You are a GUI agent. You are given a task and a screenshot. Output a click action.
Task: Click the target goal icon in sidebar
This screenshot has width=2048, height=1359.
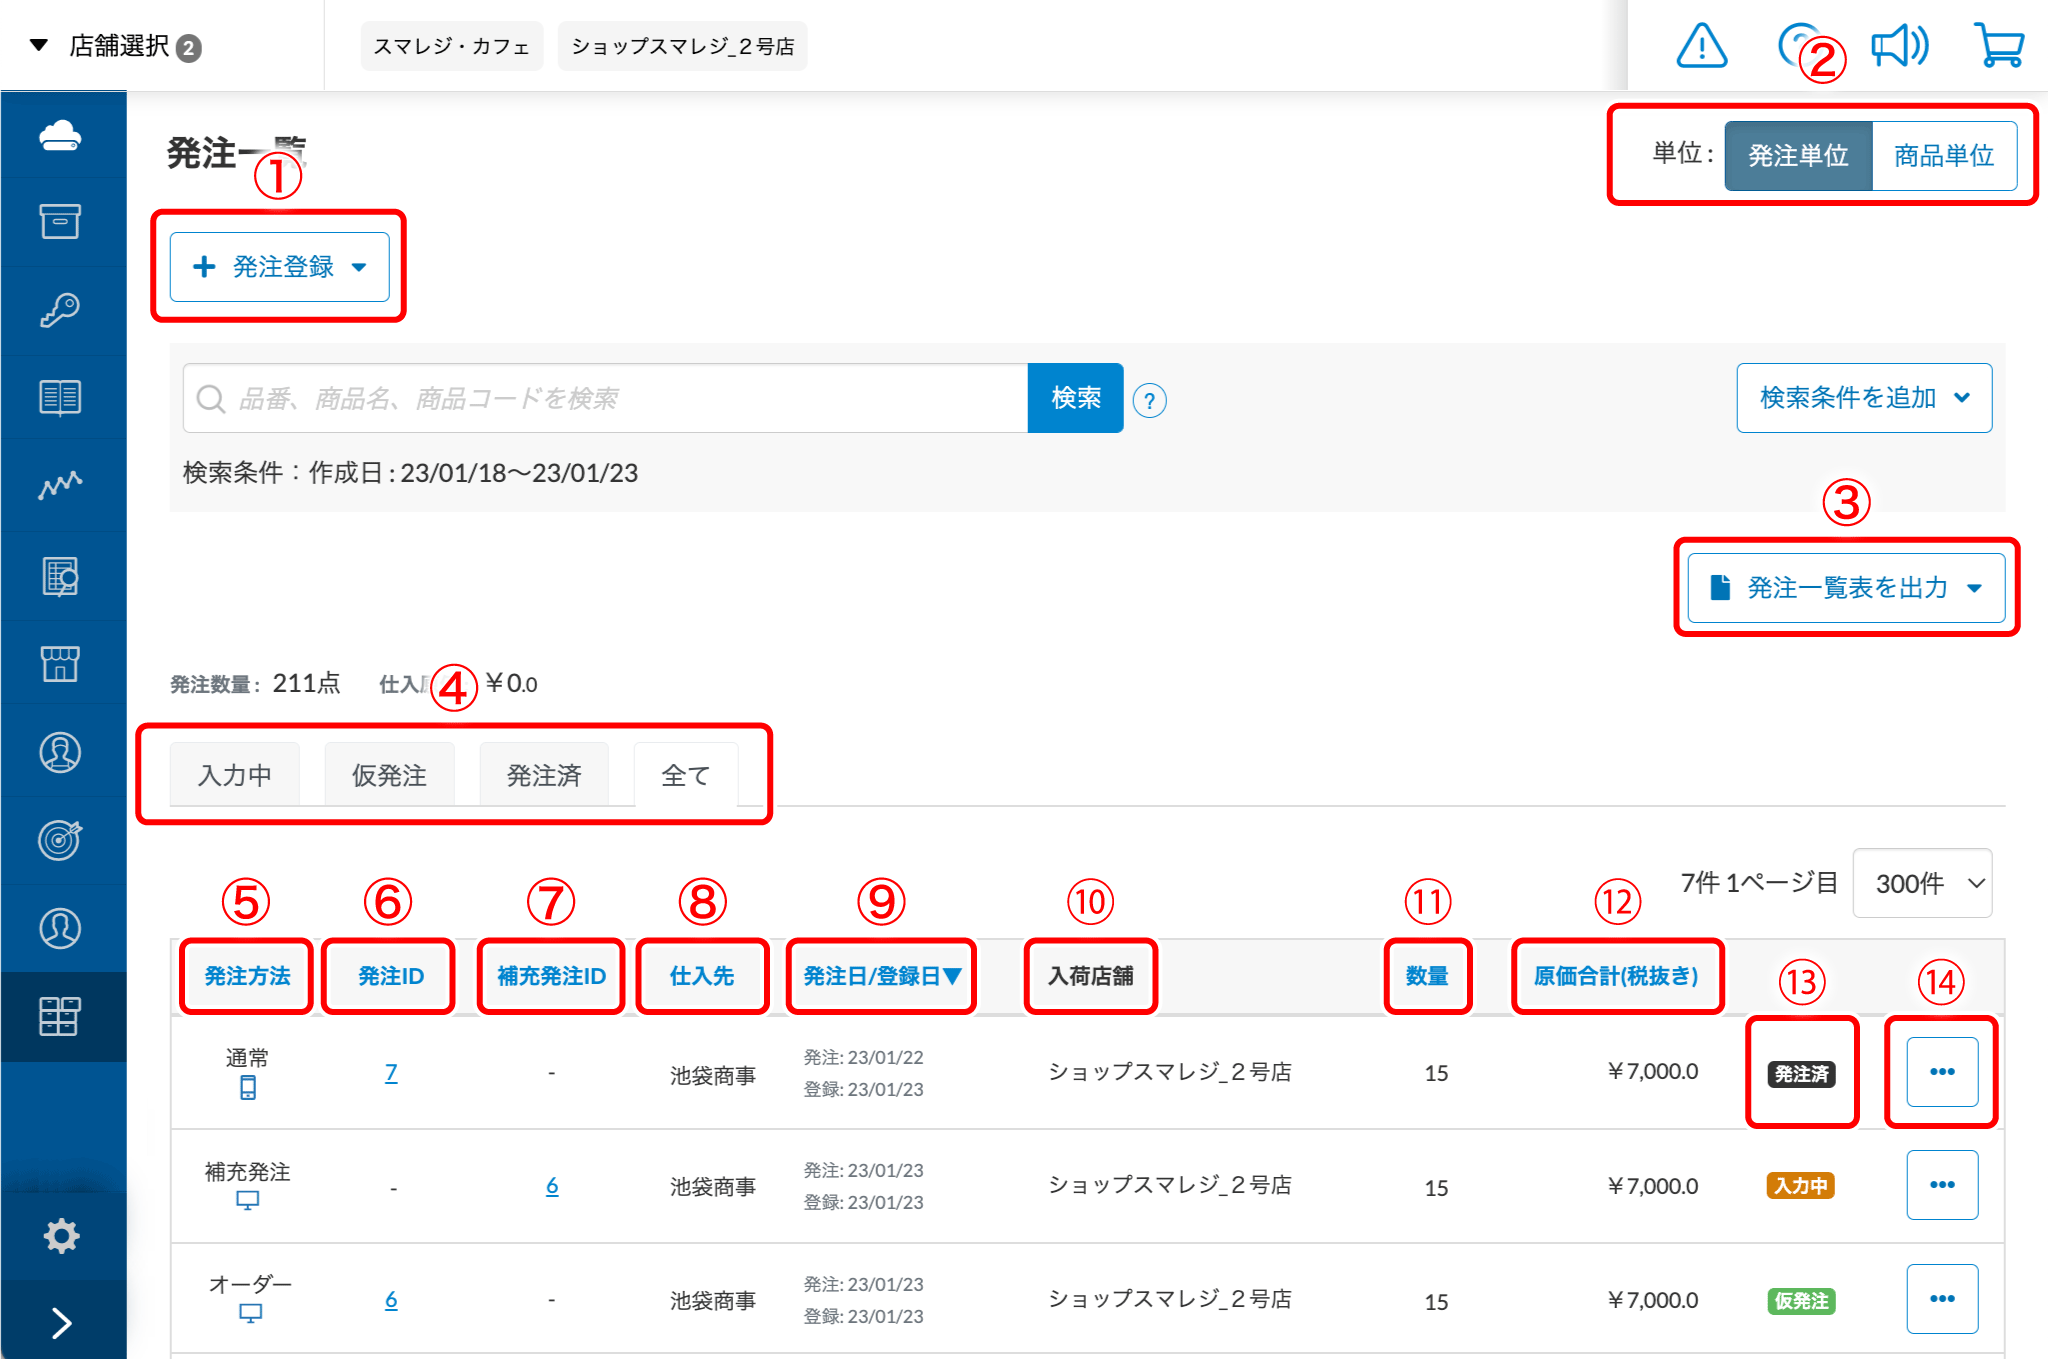point(60,839)
